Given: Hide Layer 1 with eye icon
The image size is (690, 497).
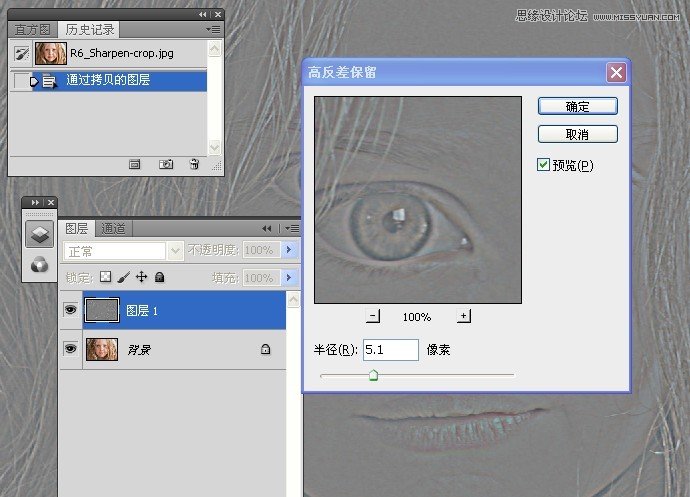Looking at the screenshot, I should coord(70,310).
